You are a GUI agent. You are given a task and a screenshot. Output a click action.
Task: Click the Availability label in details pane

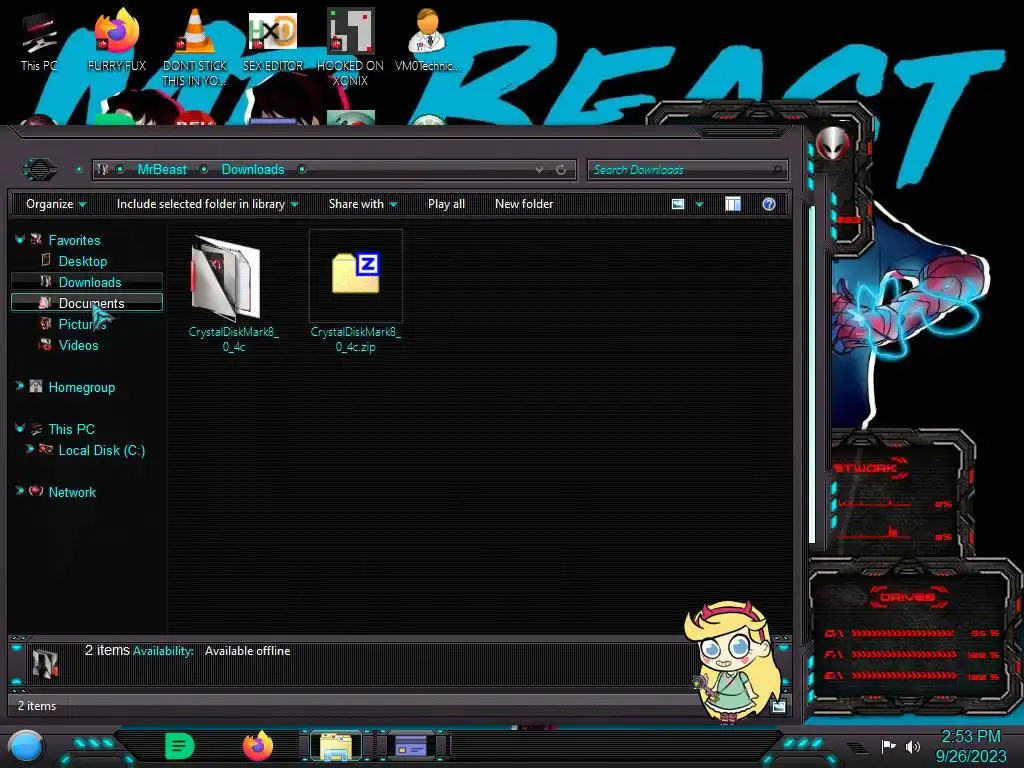click(x=163, y=651)
